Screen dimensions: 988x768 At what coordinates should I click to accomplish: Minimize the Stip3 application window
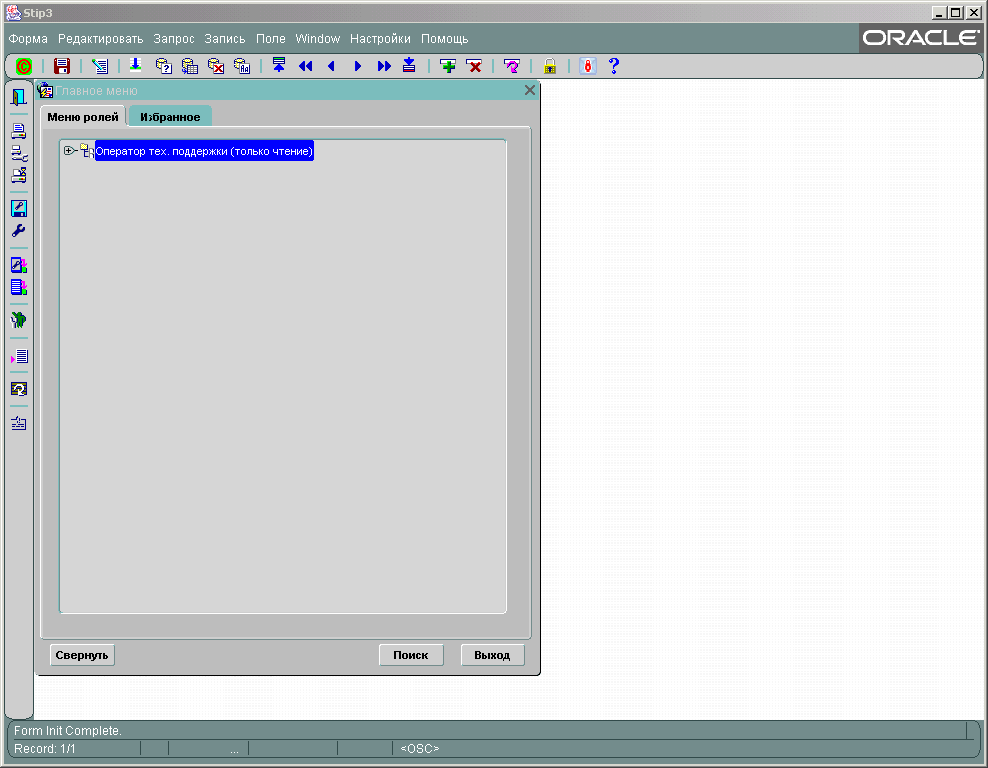(939, 13)
